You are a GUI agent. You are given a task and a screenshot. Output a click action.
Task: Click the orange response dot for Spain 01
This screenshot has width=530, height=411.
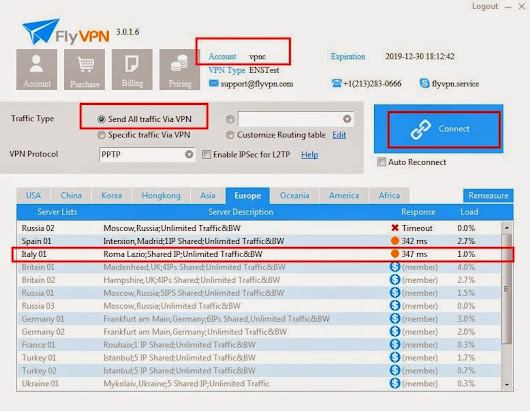(395, 241)
